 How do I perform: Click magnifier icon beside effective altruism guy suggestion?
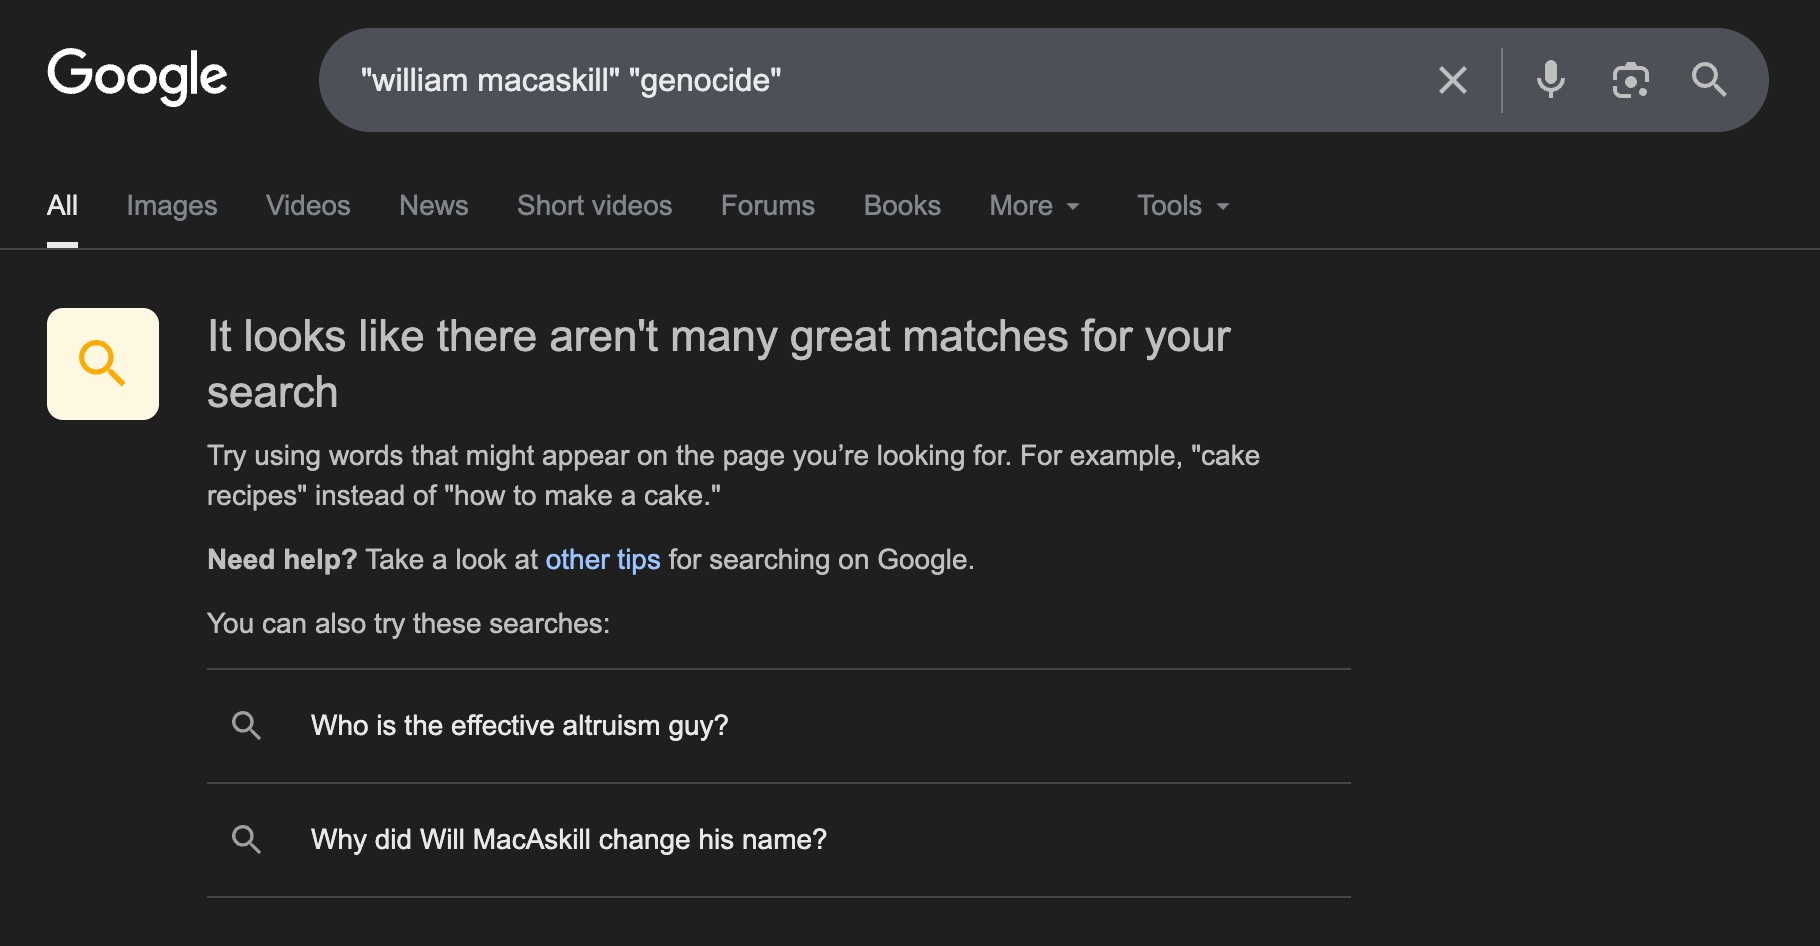point(246,726)
